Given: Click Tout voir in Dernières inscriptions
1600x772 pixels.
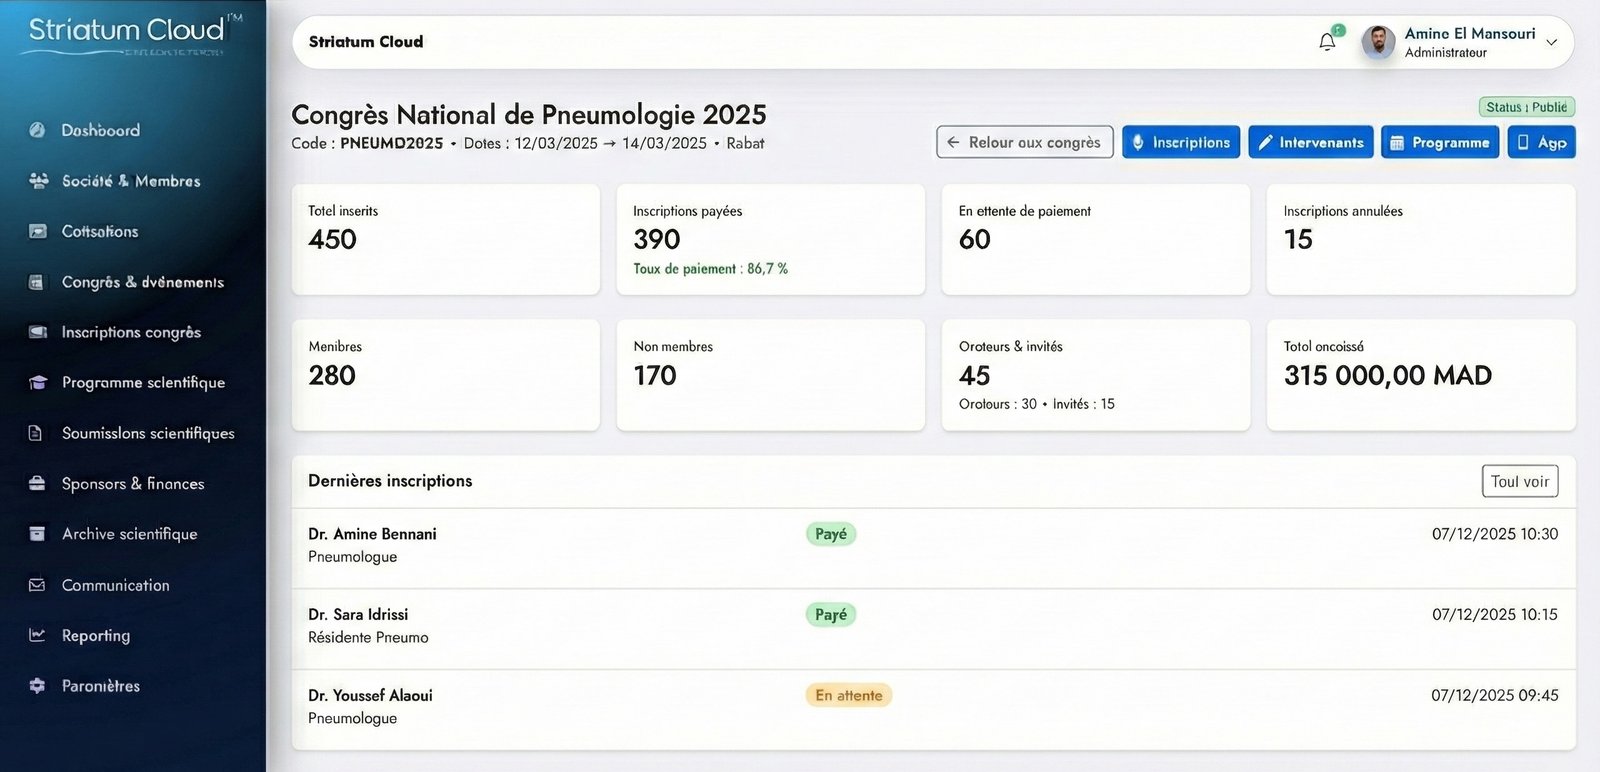Looking at the screenshot, I should tap(1519, 481).
